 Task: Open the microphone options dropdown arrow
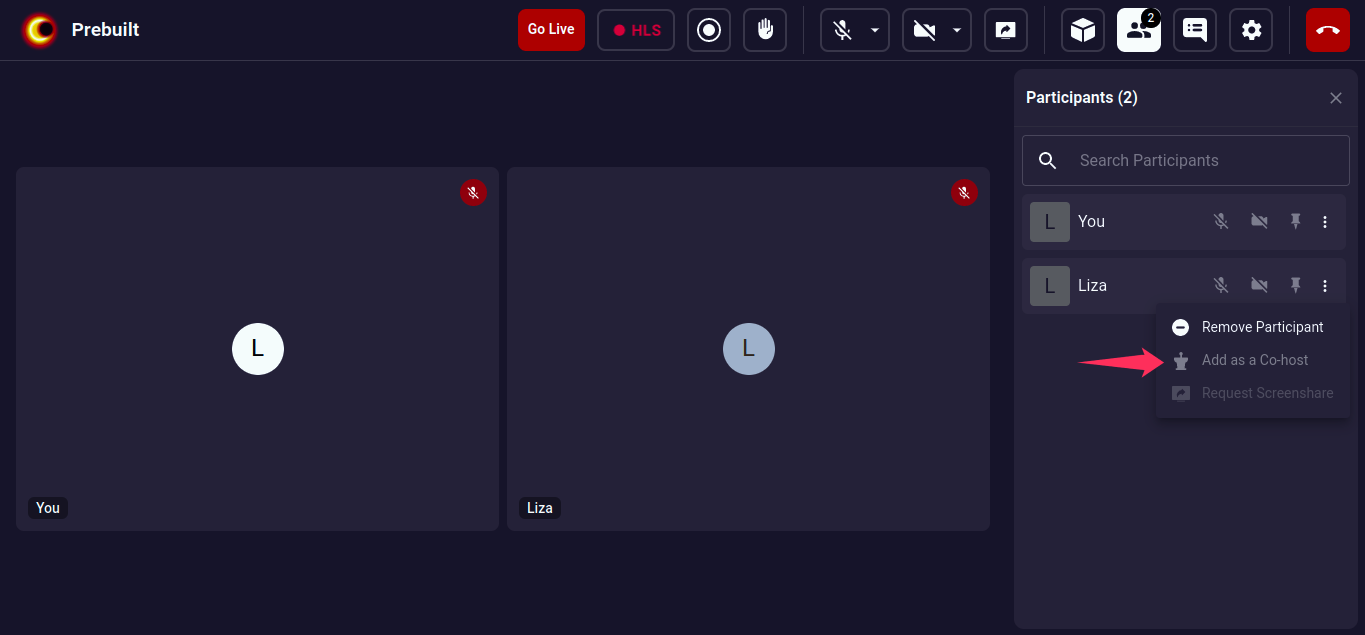876,30
